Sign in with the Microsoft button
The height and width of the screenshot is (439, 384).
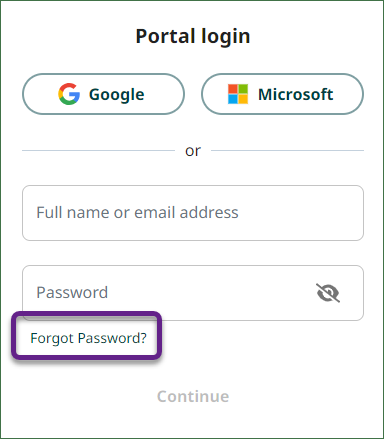point(282,94)
